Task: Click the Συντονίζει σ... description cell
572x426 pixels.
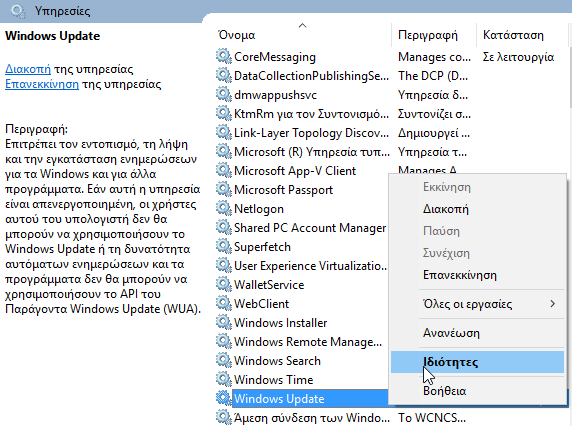Action: pos(434,114)
